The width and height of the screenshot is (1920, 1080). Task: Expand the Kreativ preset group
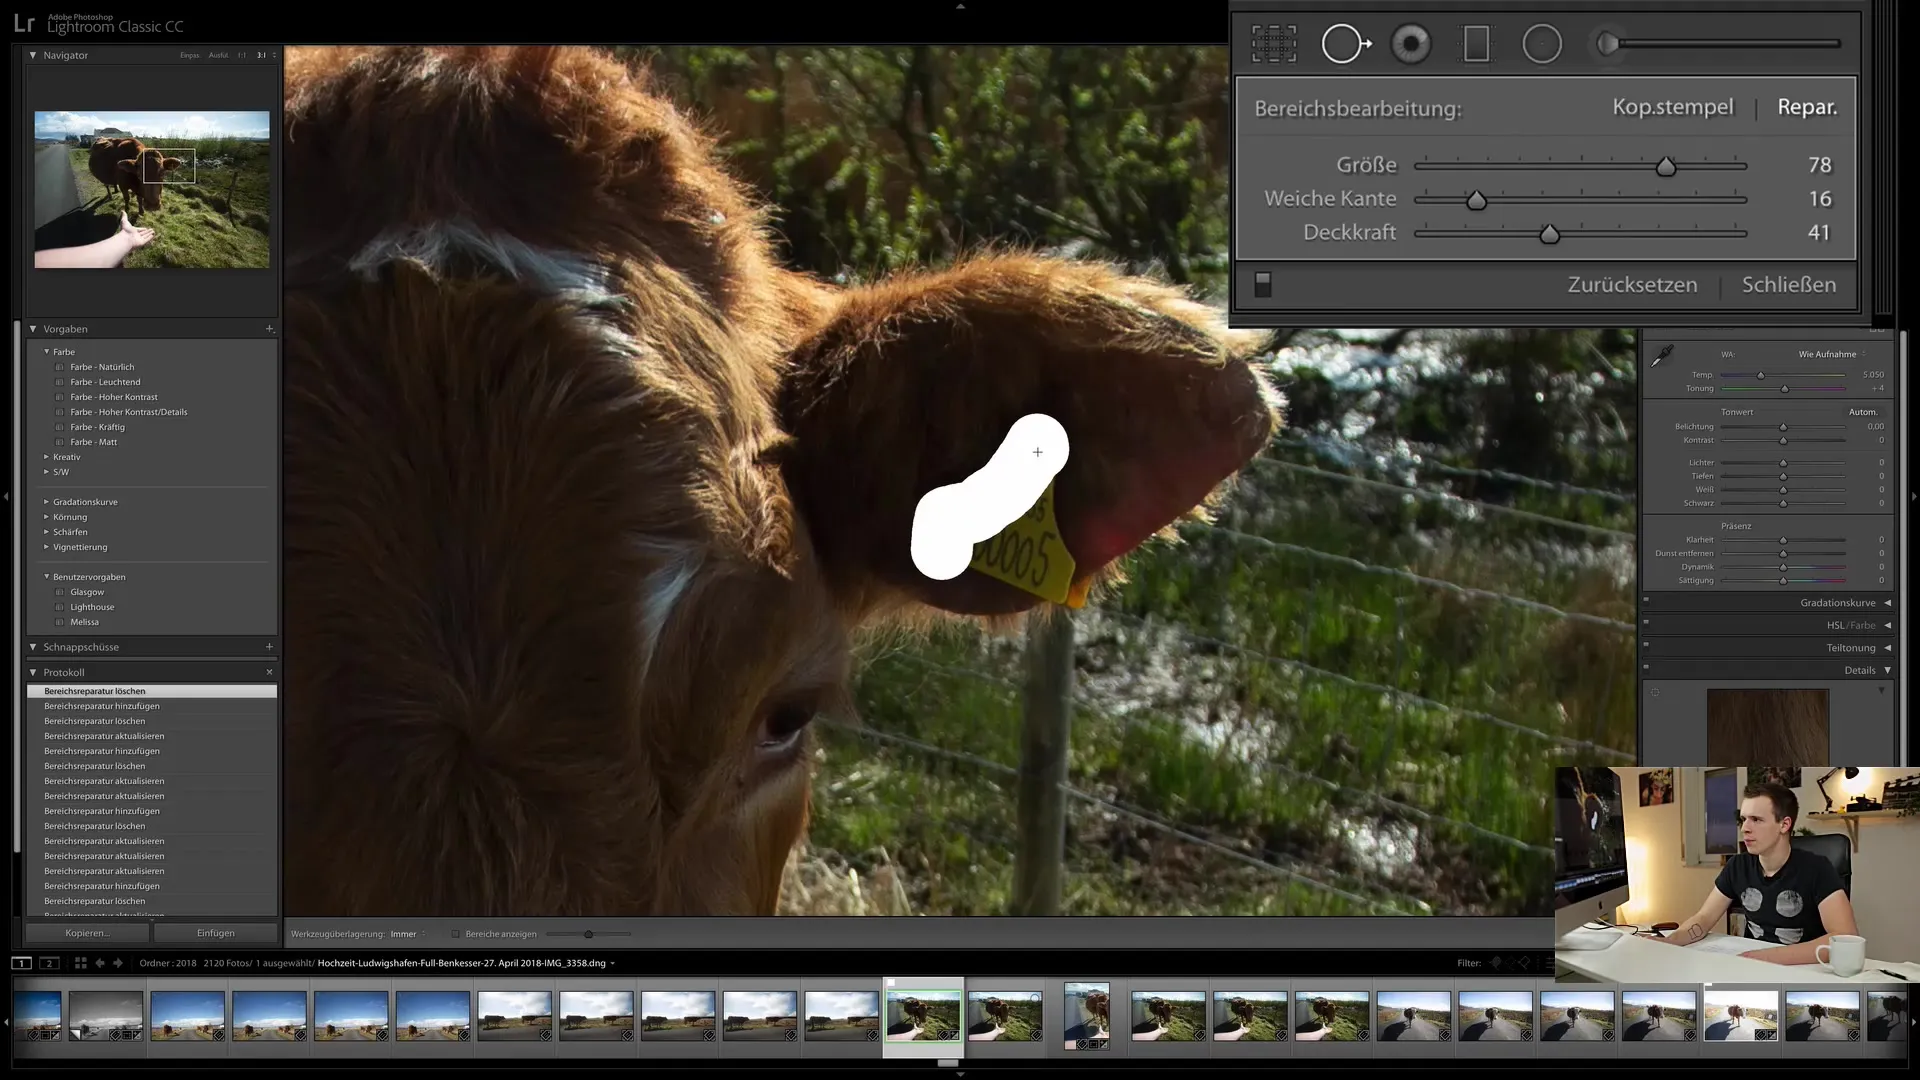[46, 457]
